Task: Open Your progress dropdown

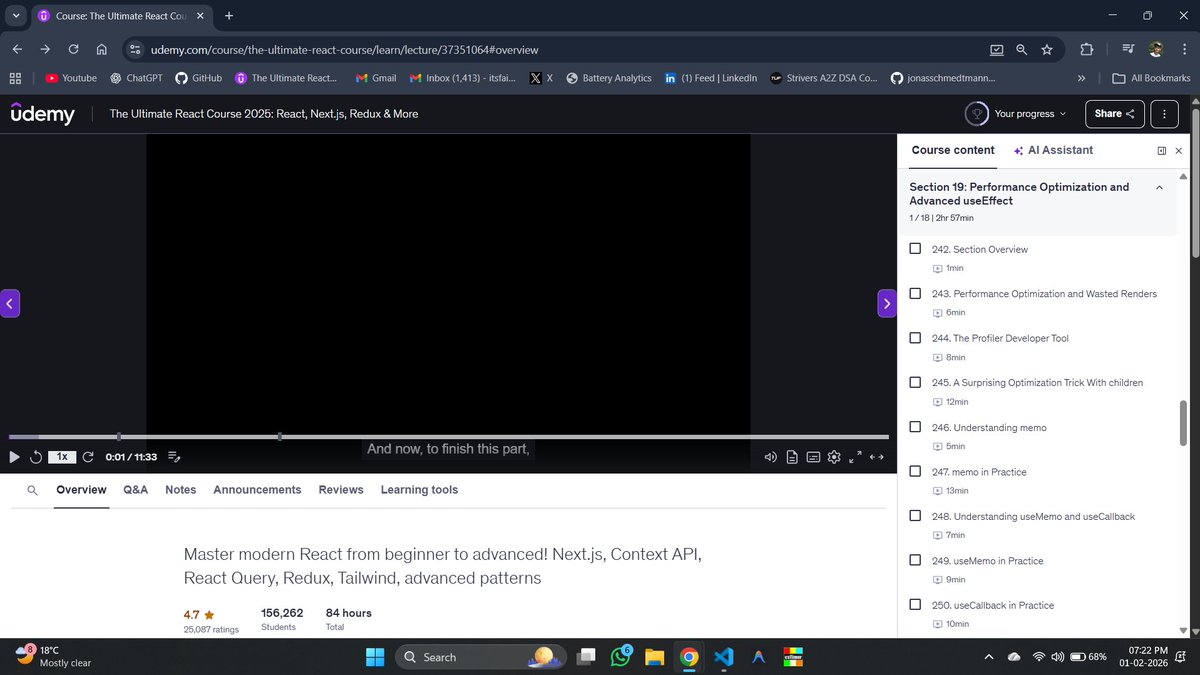Action: [1017, 114]
